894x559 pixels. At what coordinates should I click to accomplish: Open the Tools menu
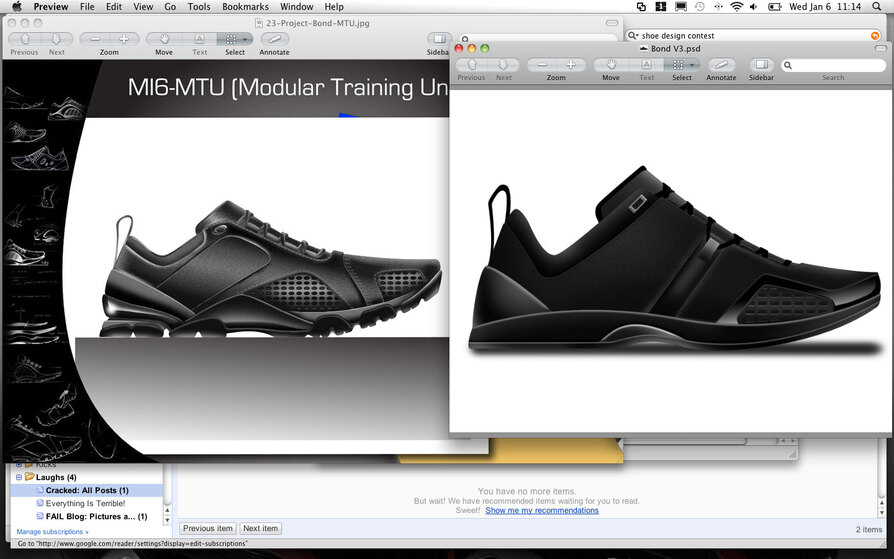pos(199,6)
